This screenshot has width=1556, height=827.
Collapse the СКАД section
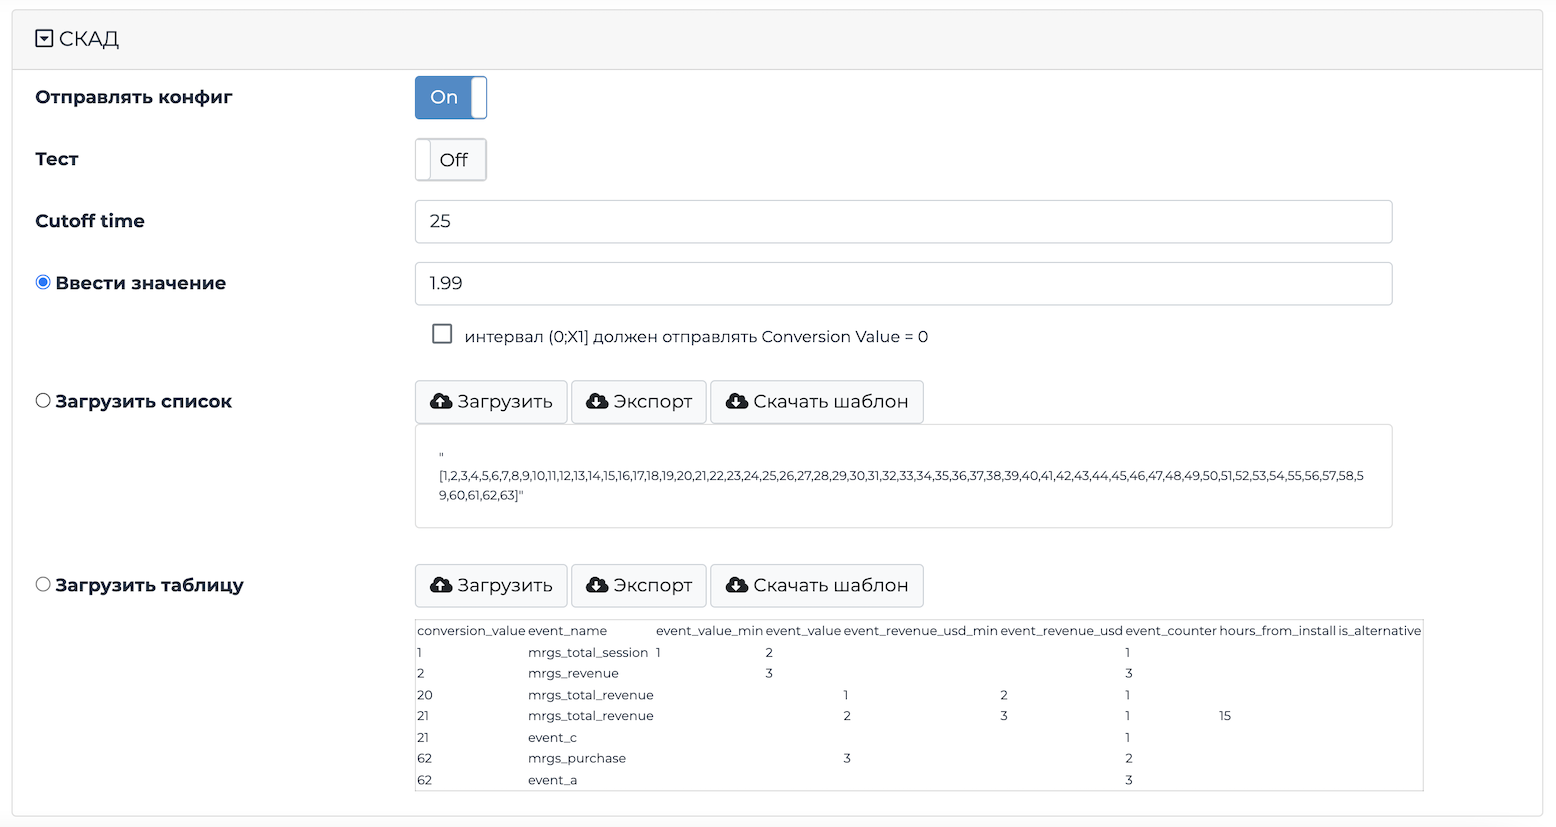pyautogui.click(x=44, y=39)
